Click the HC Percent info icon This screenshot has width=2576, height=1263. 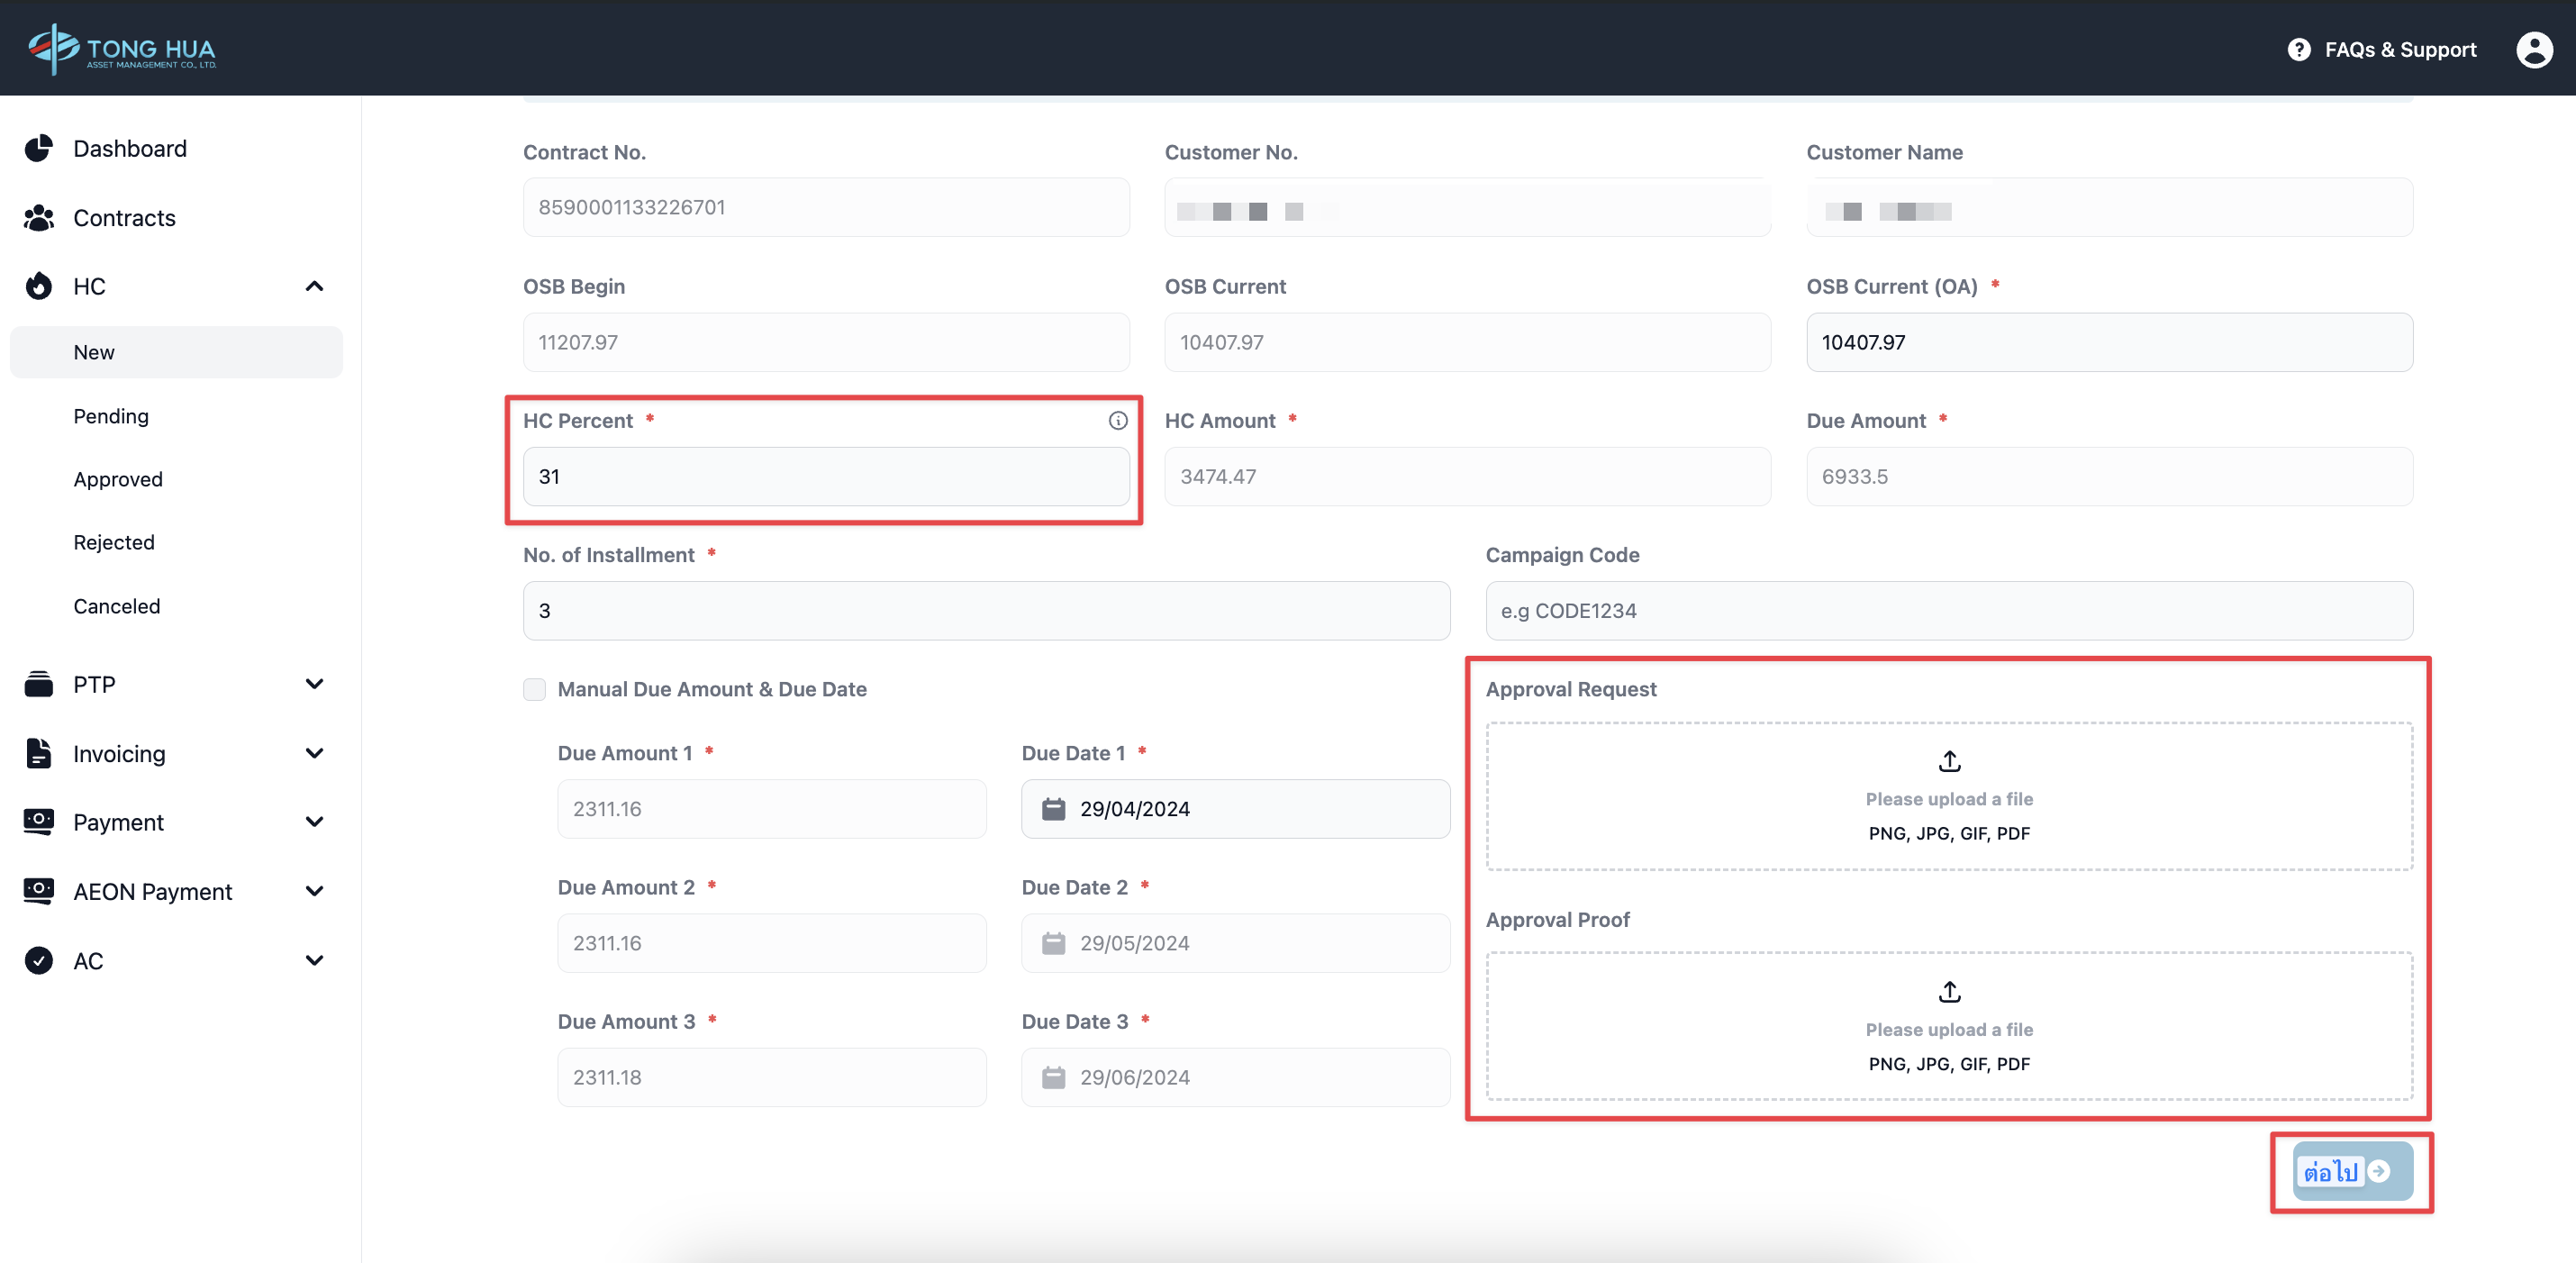point(1117,421)
